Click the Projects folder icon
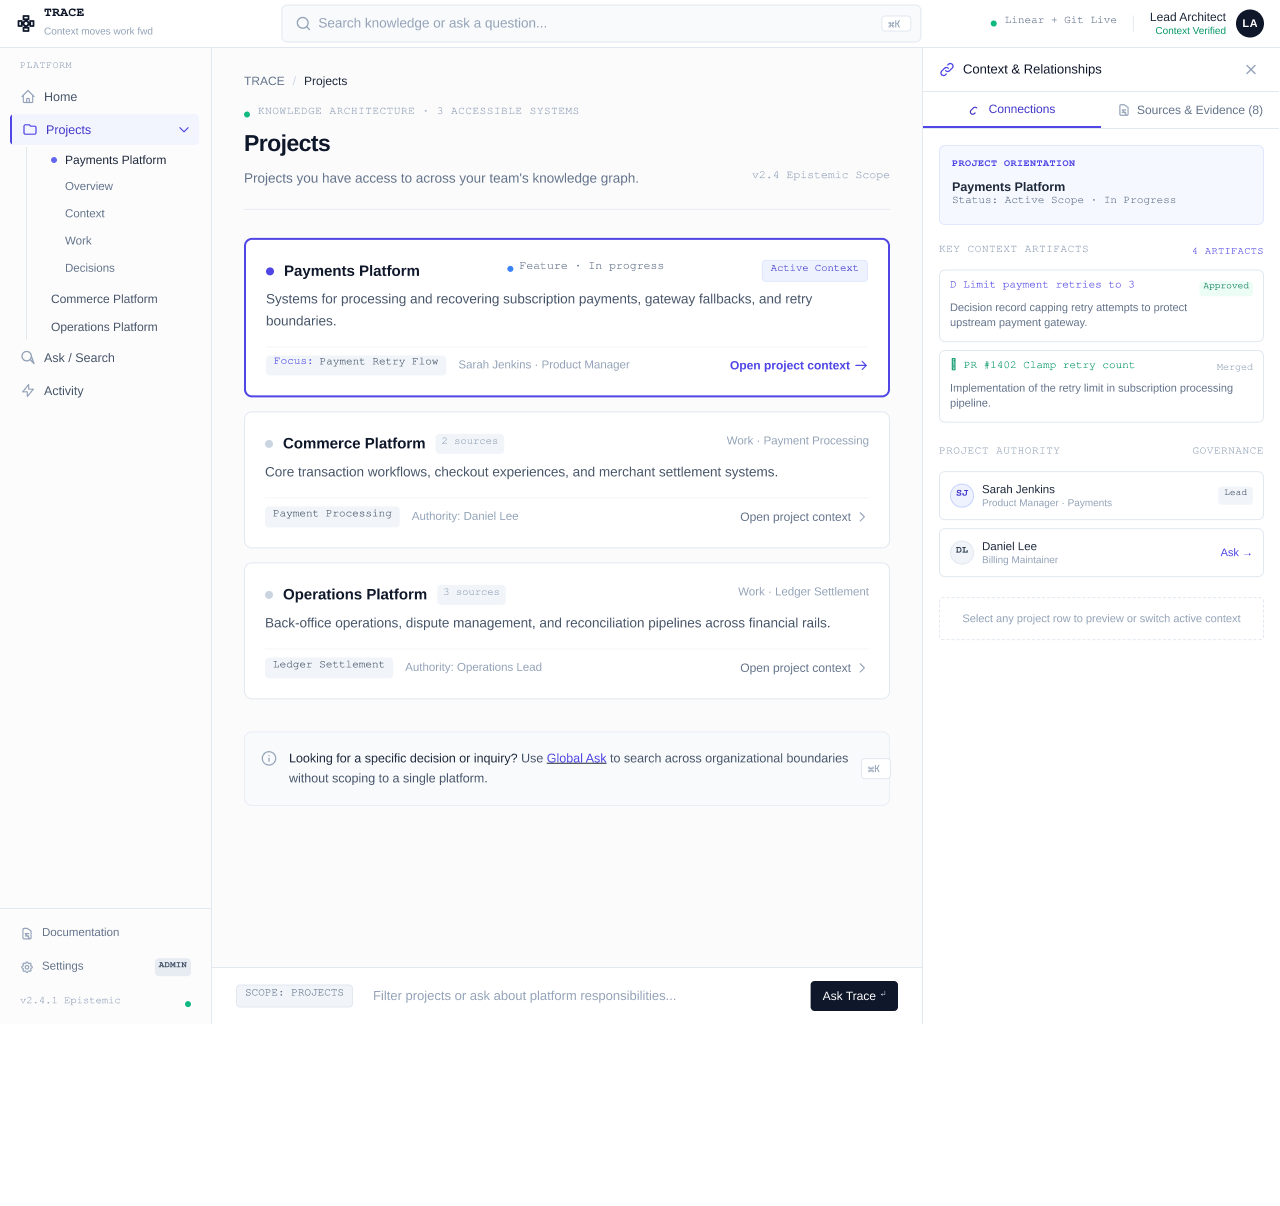The height and width of the screenshot is (1206, 1280). (30, 130)
